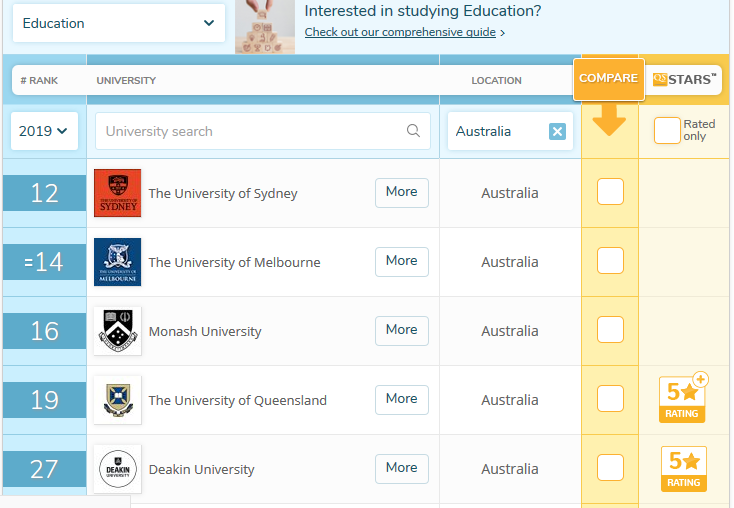Clear the Australia location filter with X
This screenshot has height=508, width=734.
[x=557, y=131]
